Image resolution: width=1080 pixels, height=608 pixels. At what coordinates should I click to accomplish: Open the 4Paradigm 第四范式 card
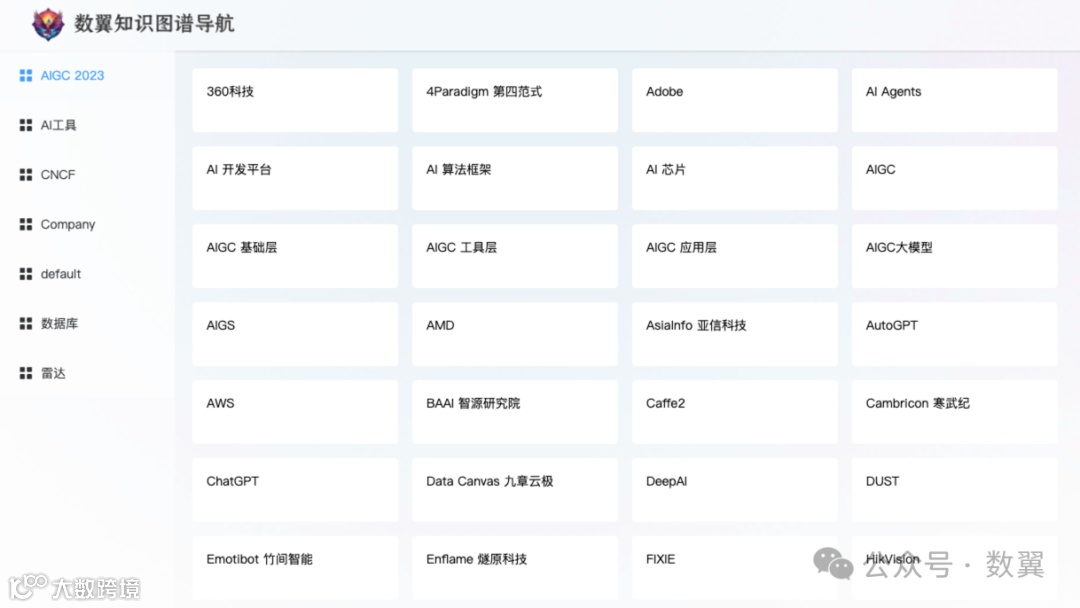515,100
